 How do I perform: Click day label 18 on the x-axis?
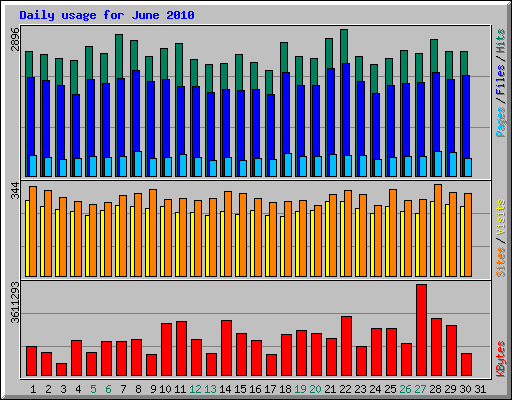click(x=285, y=389)
